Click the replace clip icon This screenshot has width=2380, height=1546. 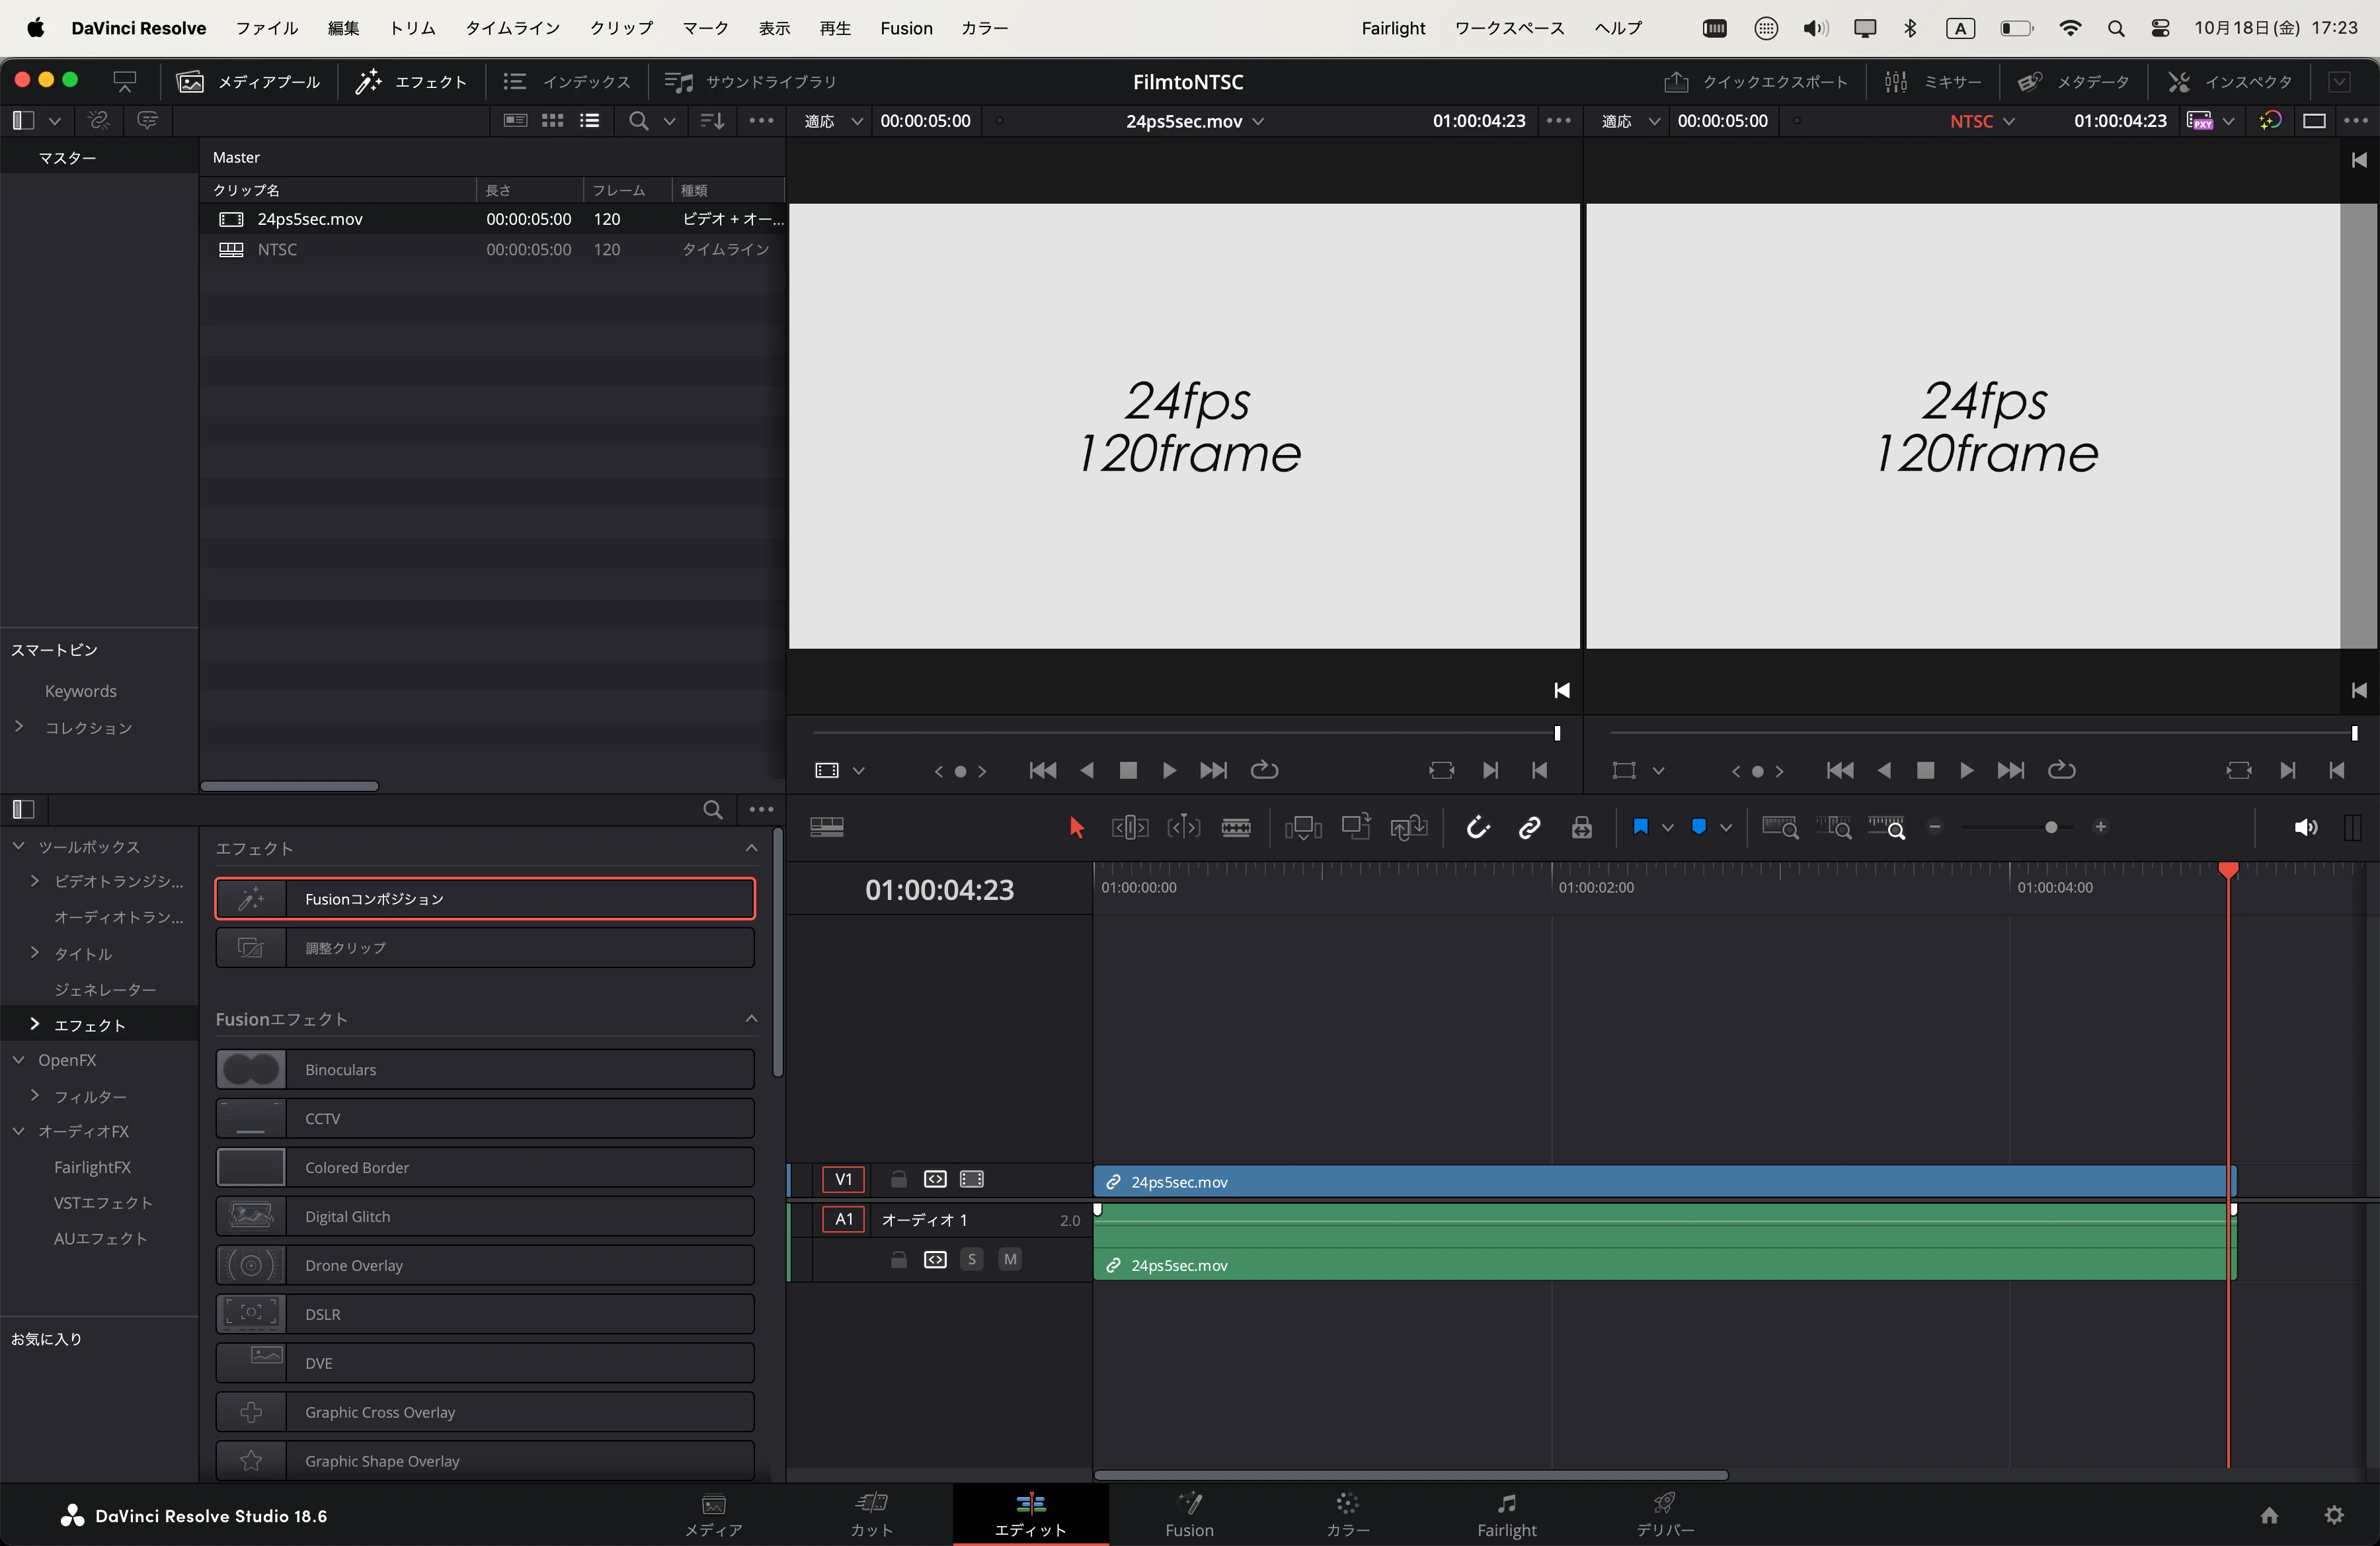point(1408,828)
